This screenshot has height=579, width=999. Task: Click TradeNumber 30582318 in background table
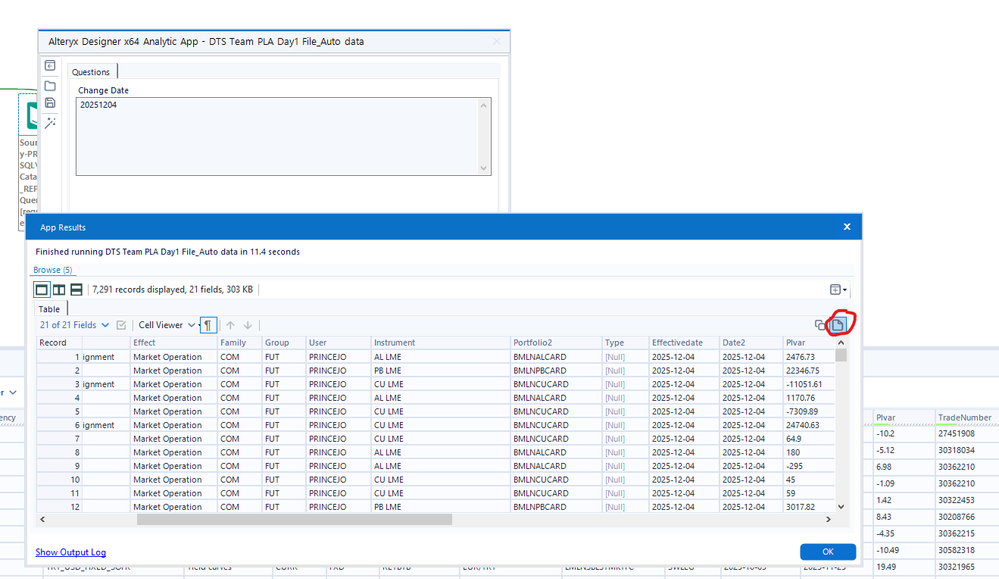(x=956, y=550)
